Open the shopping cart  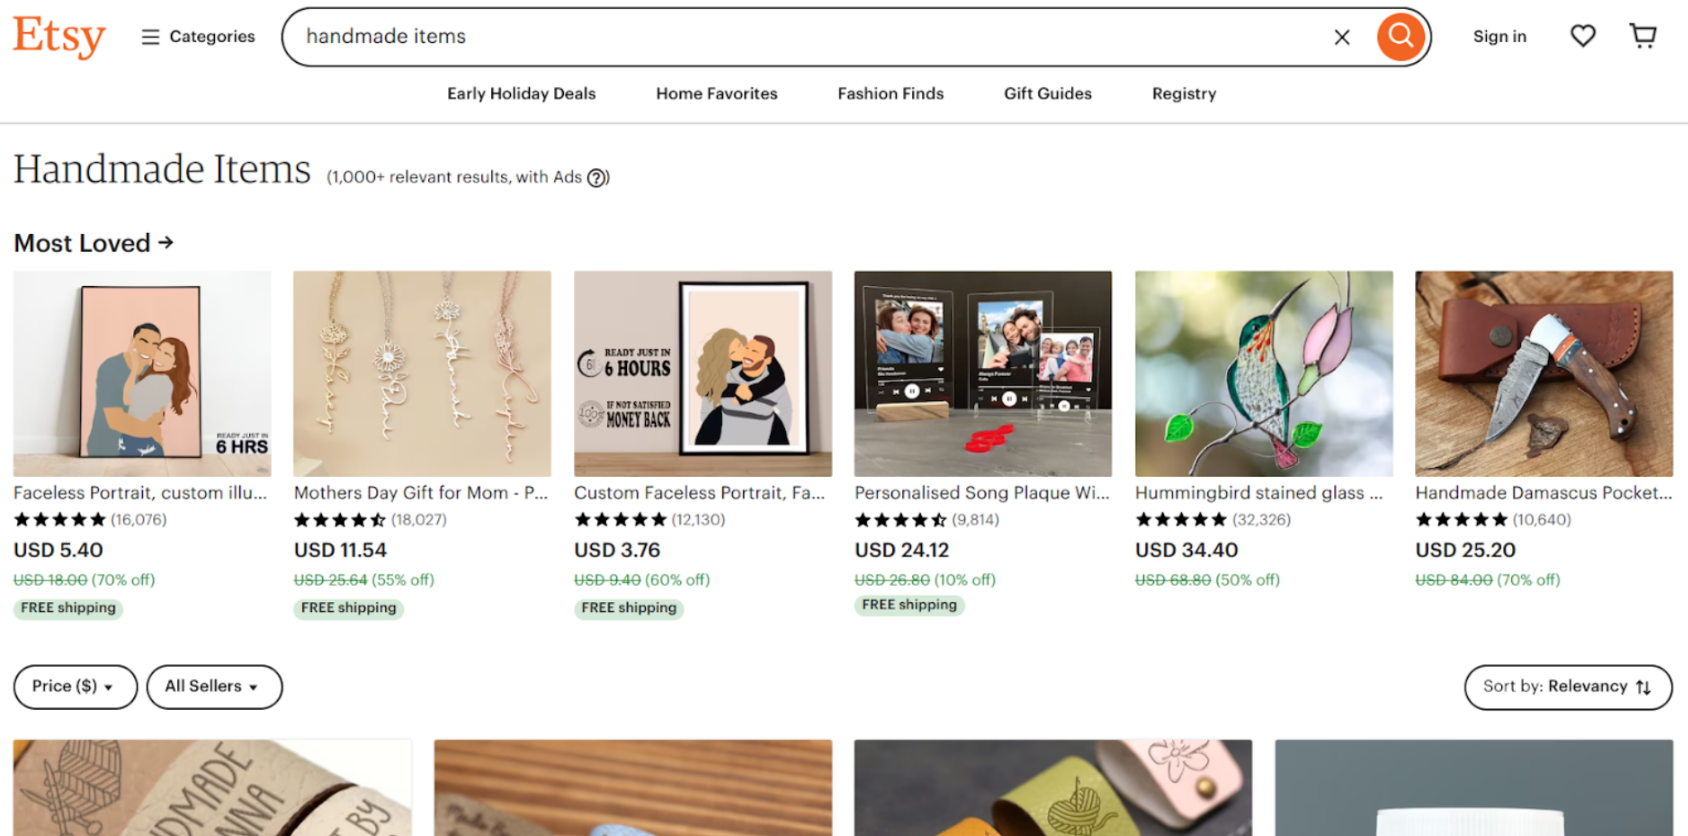click(1643, 37)
